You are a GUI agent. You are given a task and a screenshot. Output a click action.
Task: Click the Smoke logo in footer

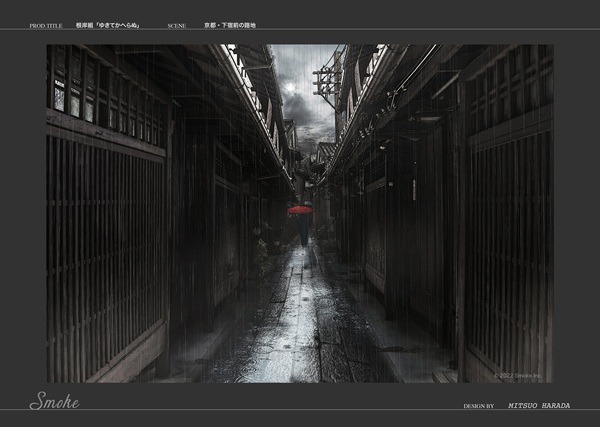[x=54, y=402]
